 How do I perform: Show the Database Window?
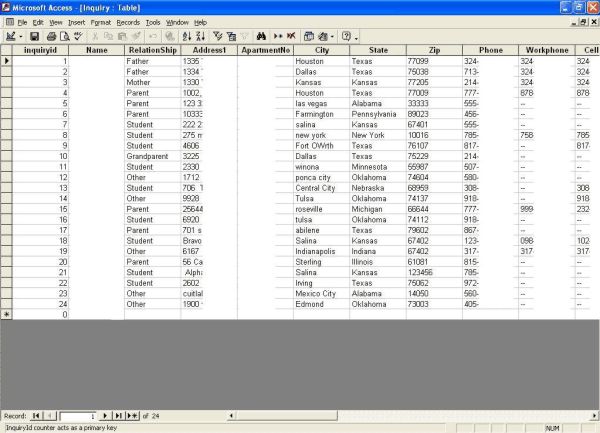[309, 36]
